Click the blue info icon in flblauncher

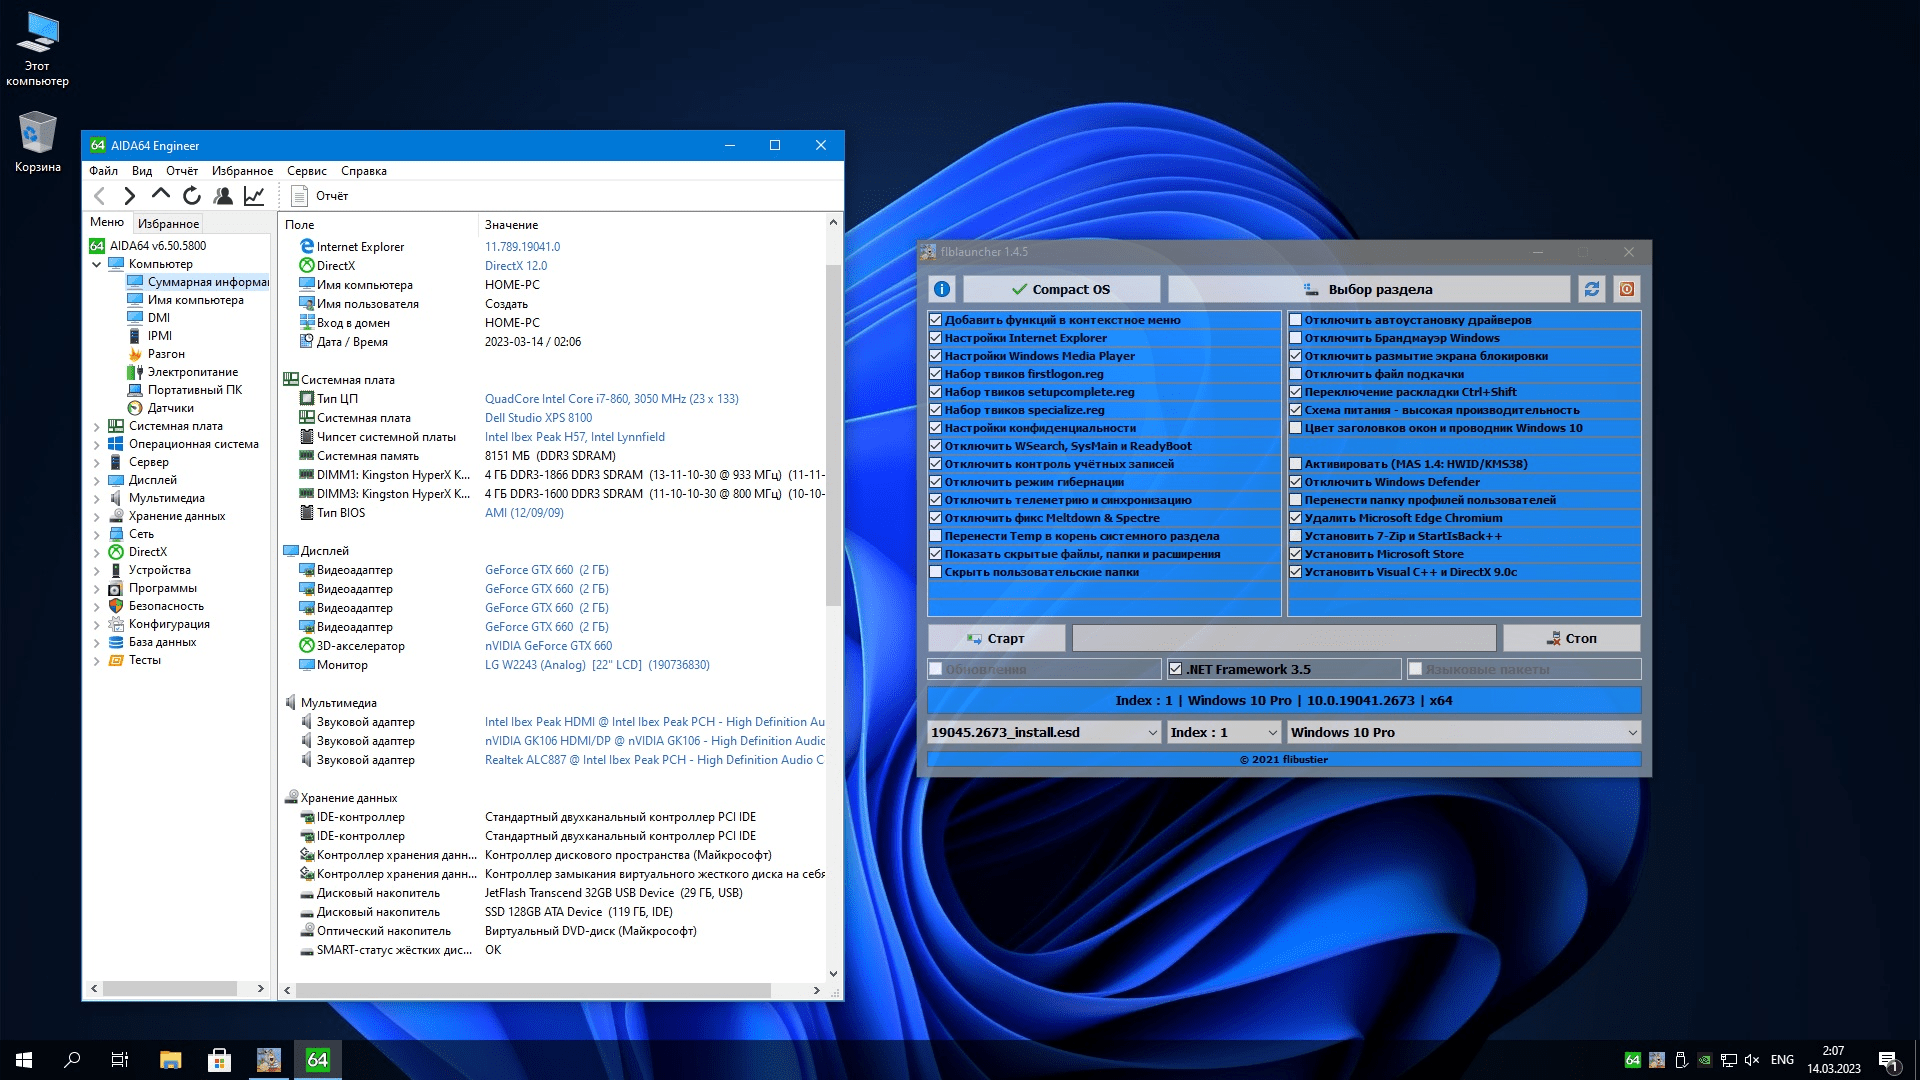[x=942, y=290]
